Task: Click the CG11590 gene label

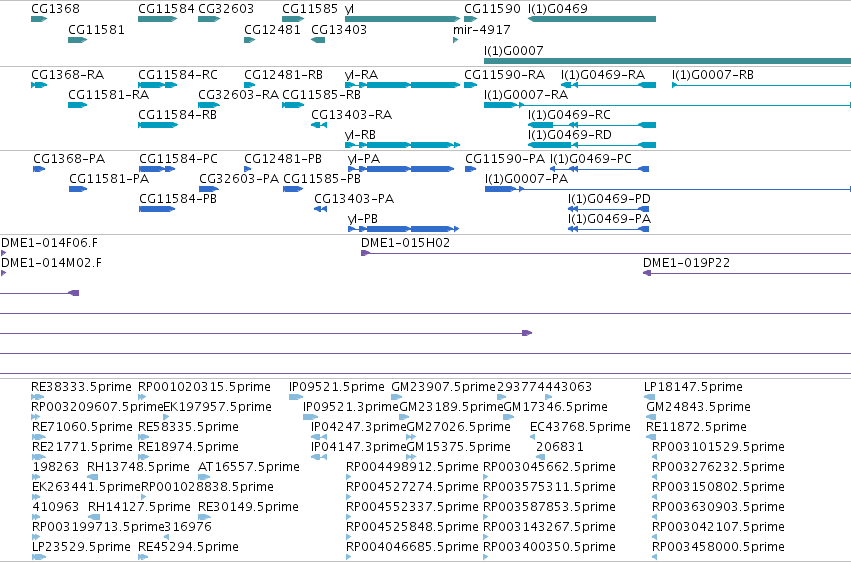Action: coord(492,9)
